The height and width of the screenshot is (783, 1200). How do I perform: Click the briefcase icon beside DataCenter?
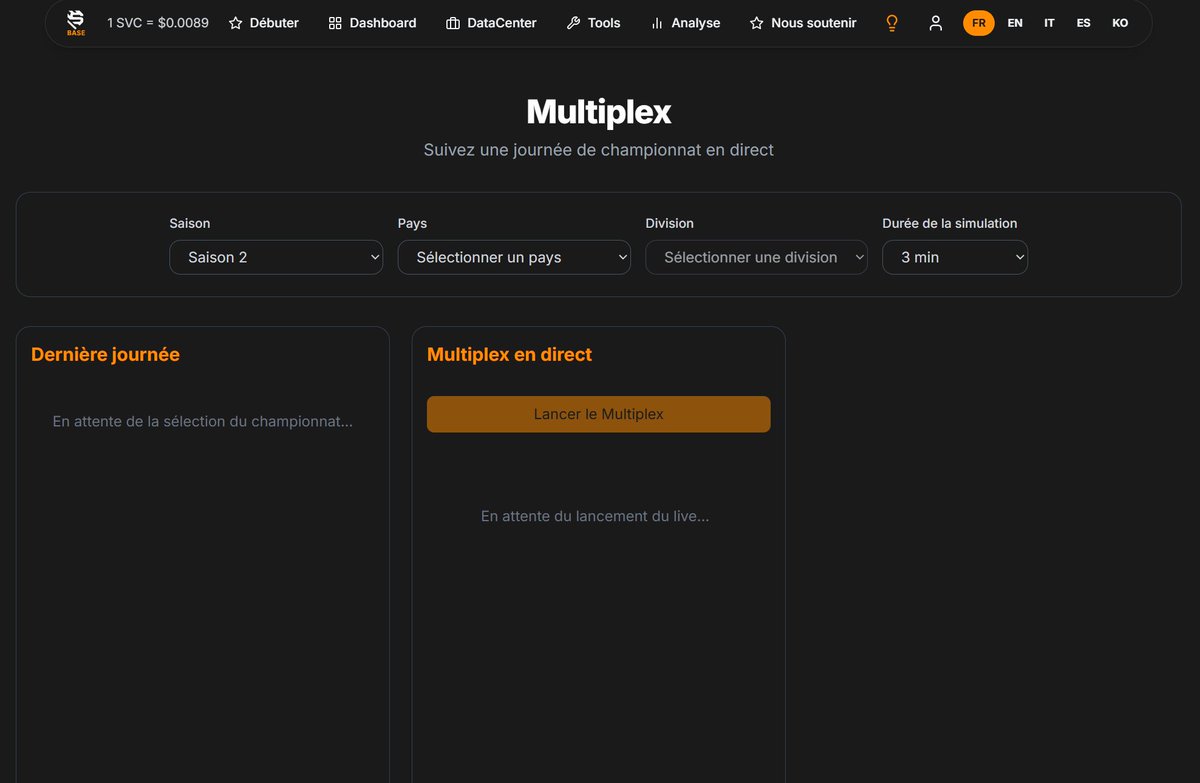(453, 23)
